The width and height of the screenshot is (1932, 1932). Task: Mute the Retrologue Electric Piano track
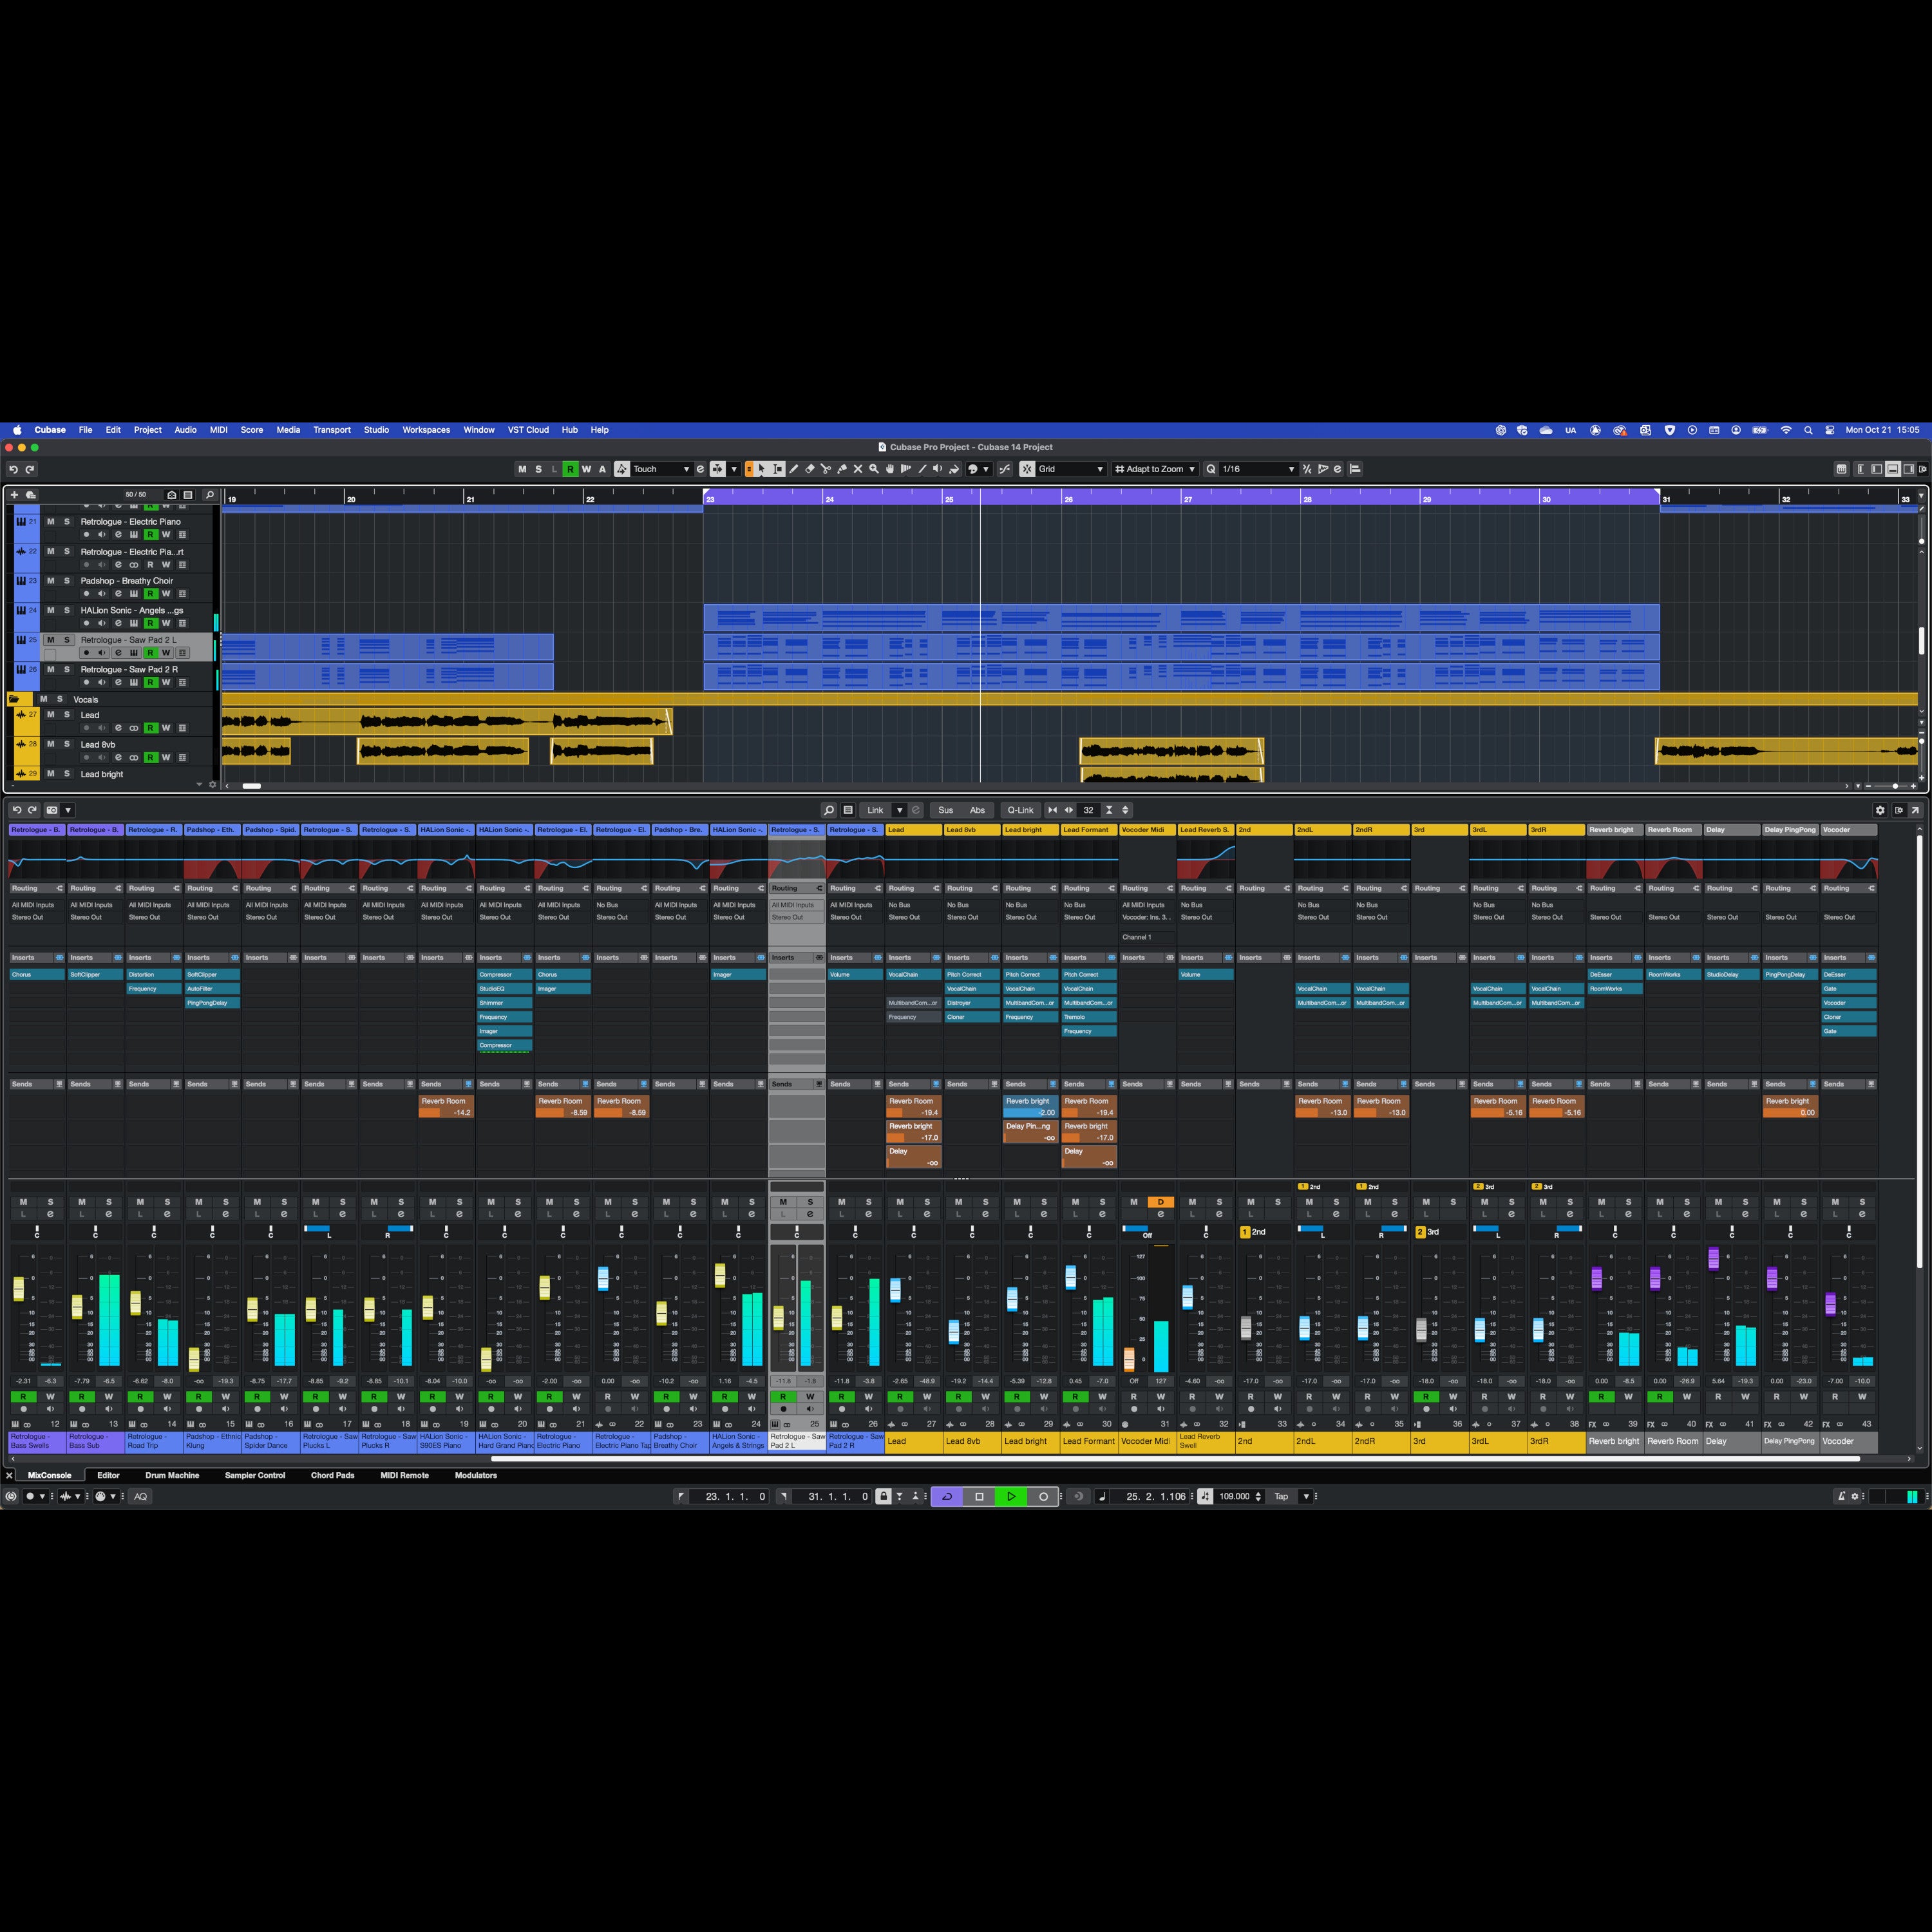coord(51,522)
